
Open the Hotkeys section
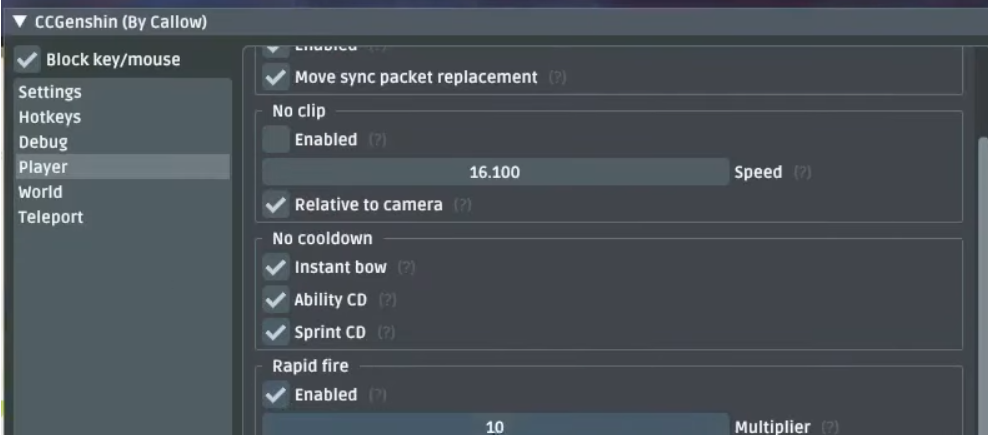[49, 117]
